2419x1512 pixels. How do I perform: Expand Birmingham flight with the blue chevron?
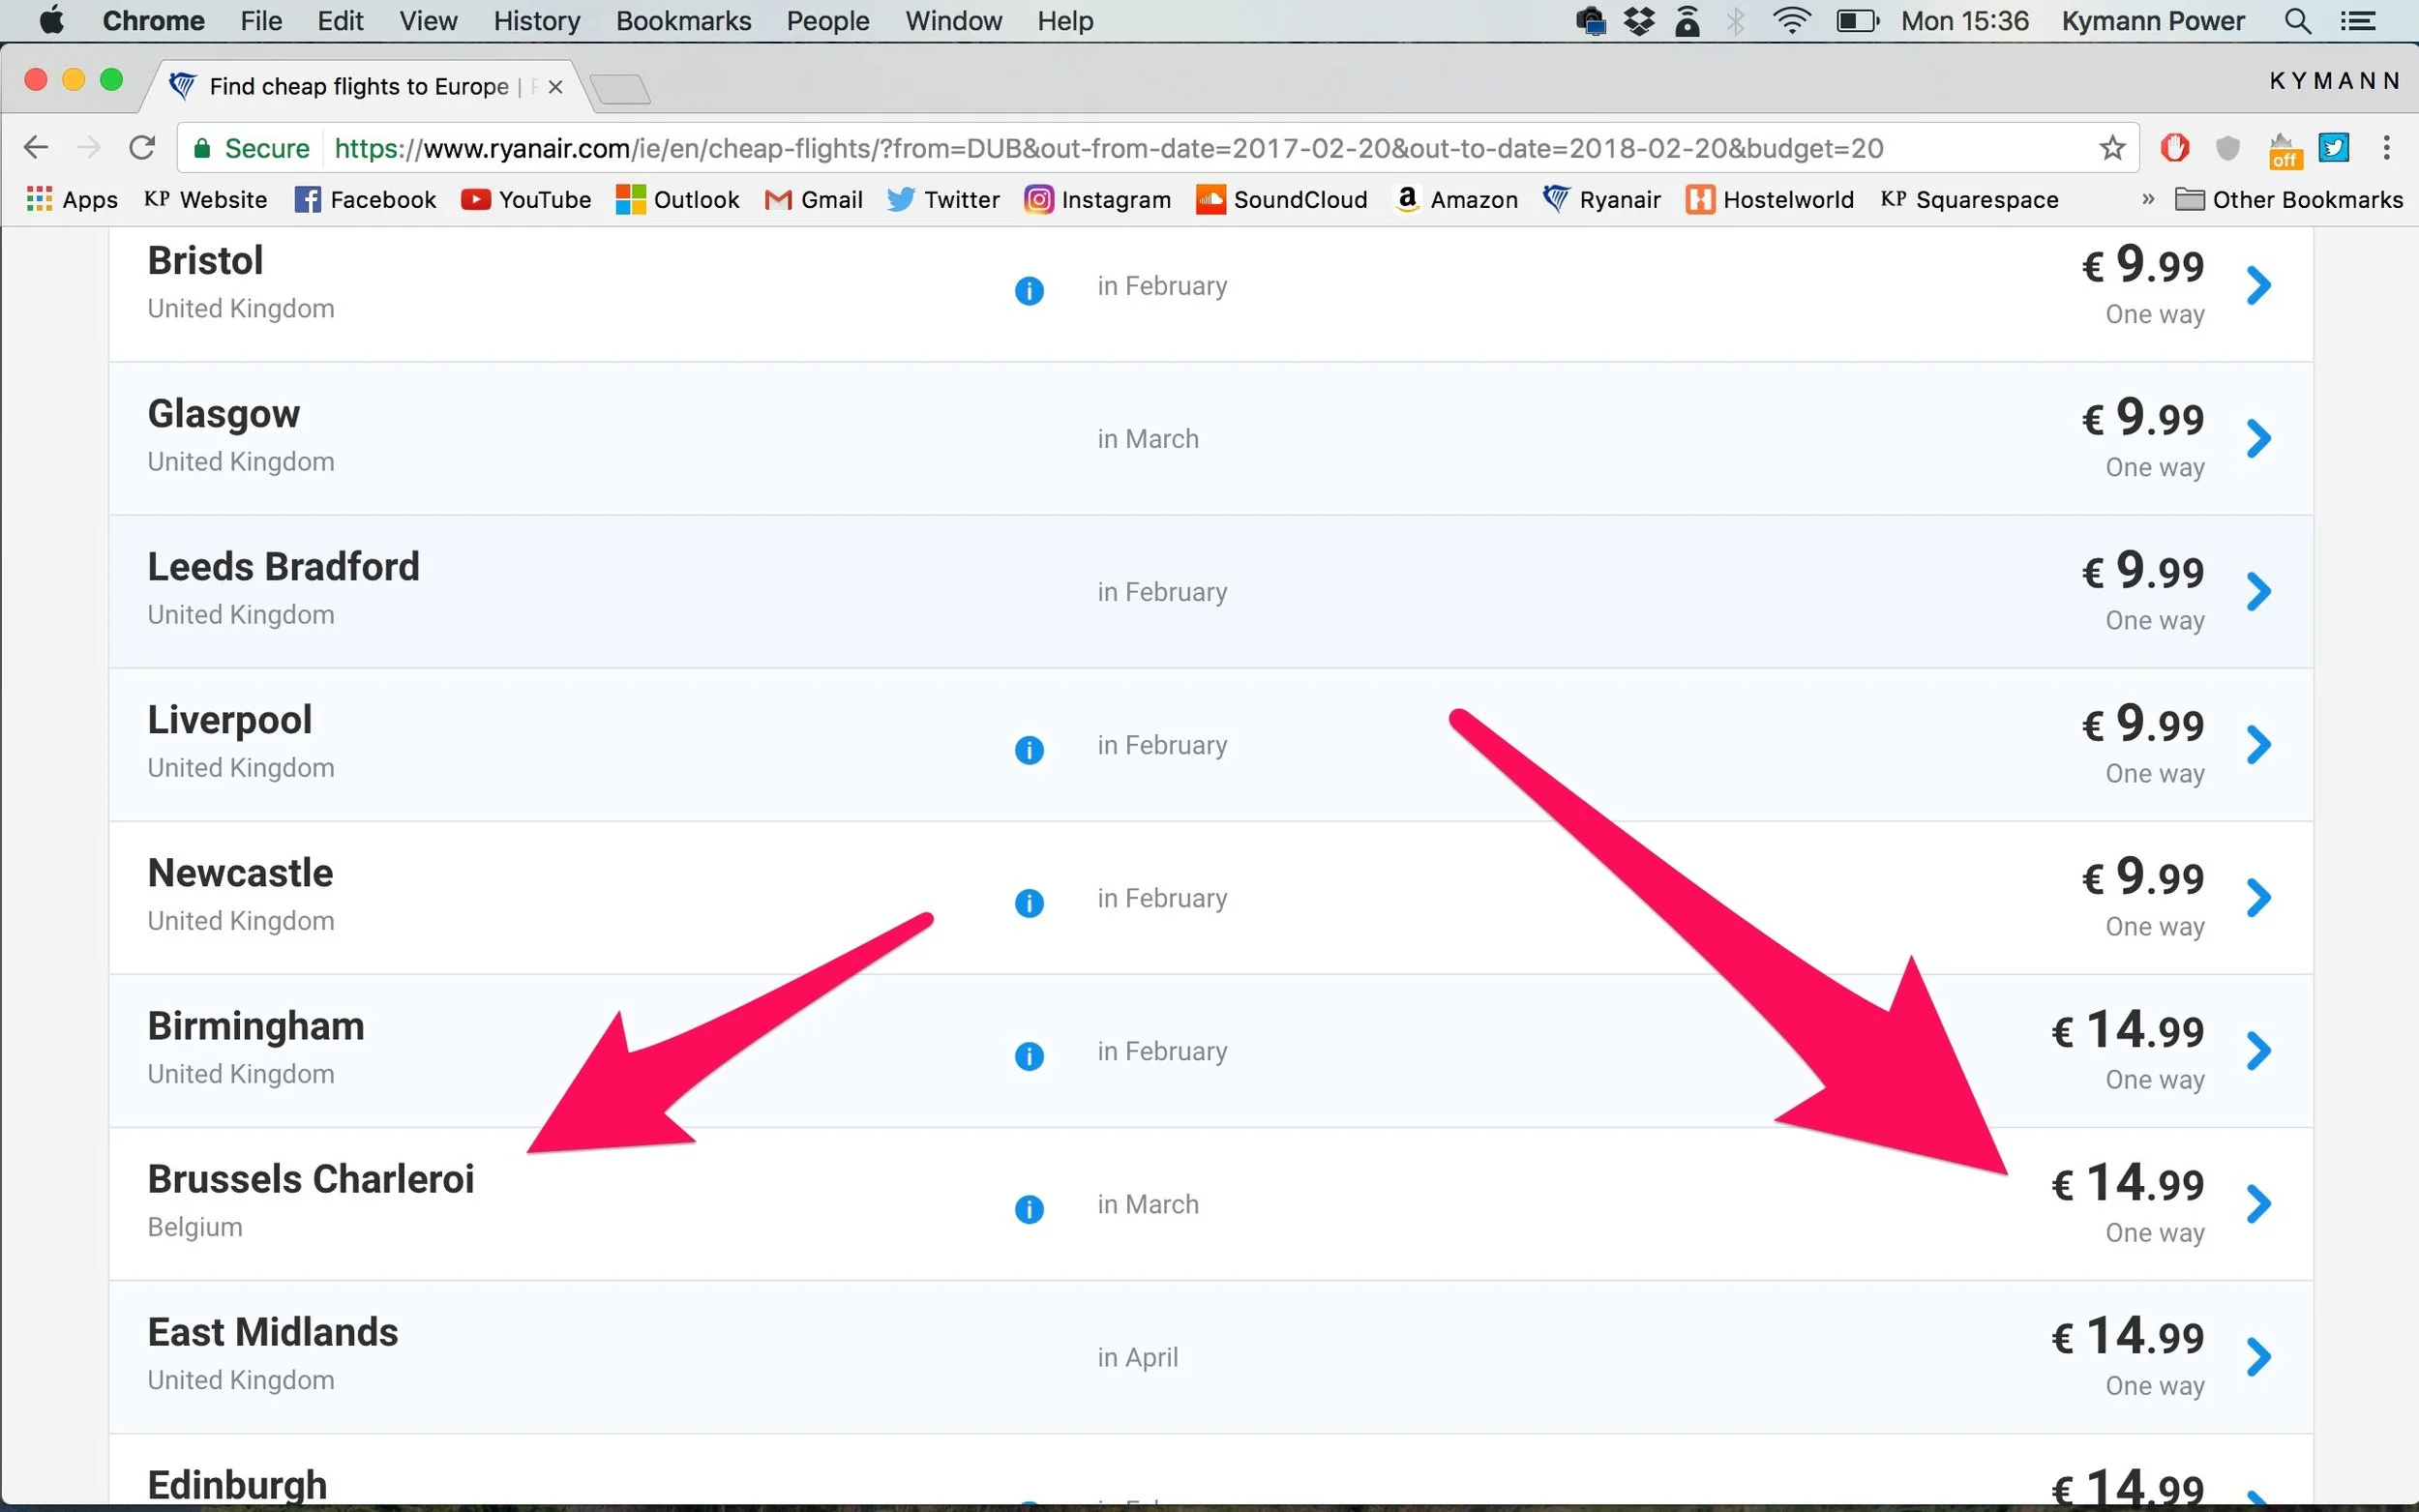click(x=2258, y=1050)
